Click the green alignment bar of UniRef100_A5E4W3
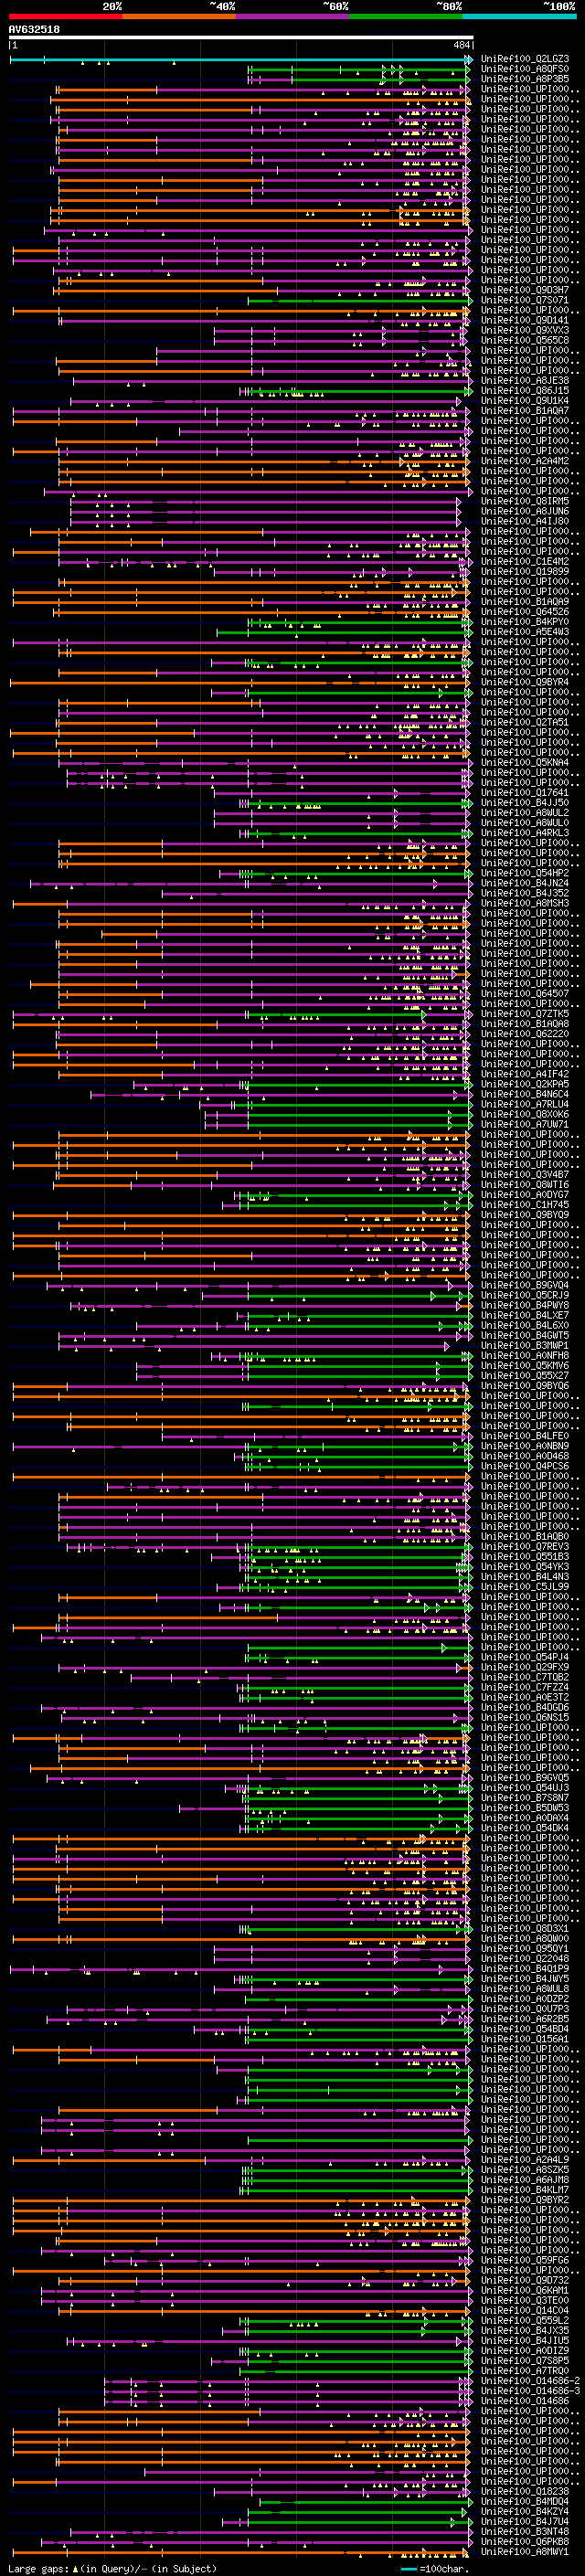 (x=345, y=632)
